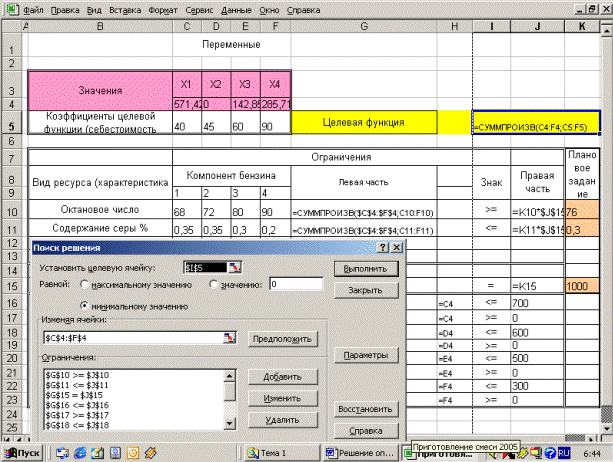Open Параметры in Solver dialog

pyautogui.click(x=366, y=355)
